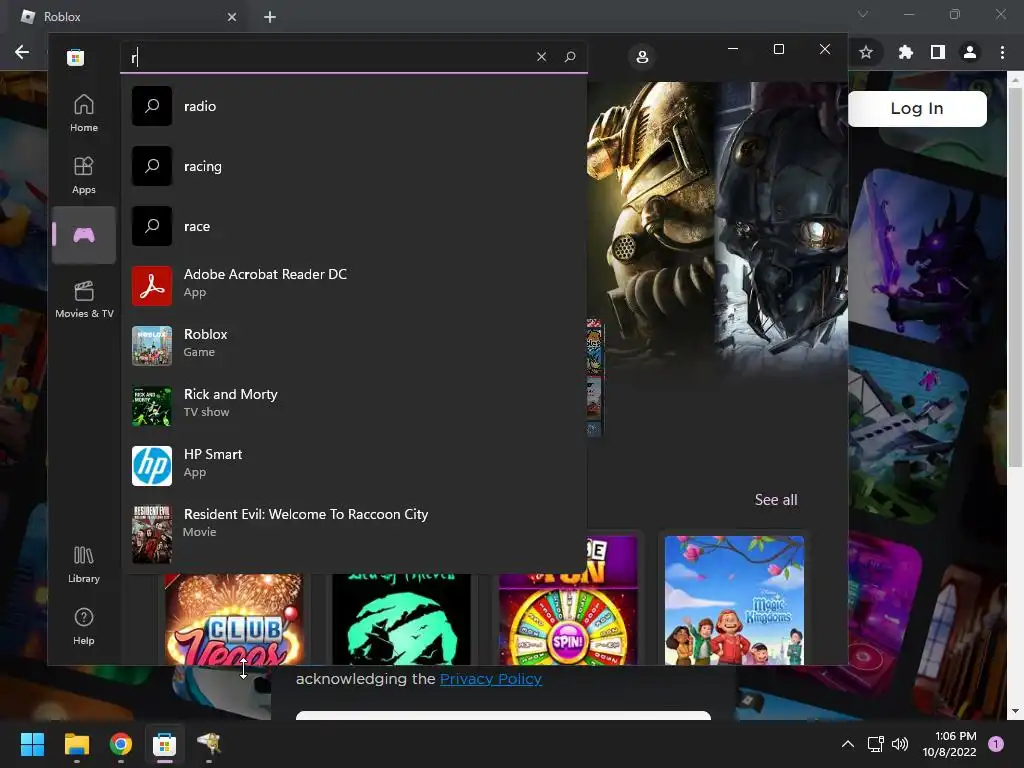Clear the search box with X

tap(541, 57)
